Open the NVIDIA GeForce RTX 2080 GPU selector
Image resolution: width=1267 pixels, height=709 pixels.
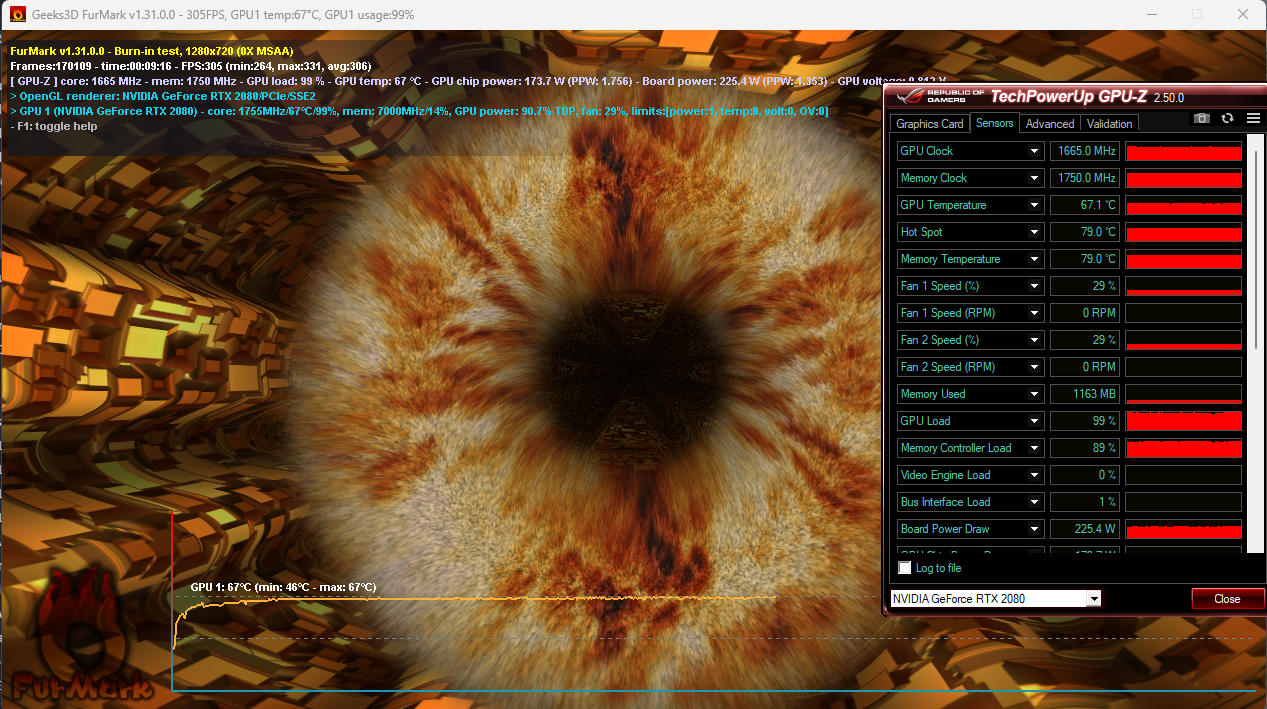(x=995, y=599)
